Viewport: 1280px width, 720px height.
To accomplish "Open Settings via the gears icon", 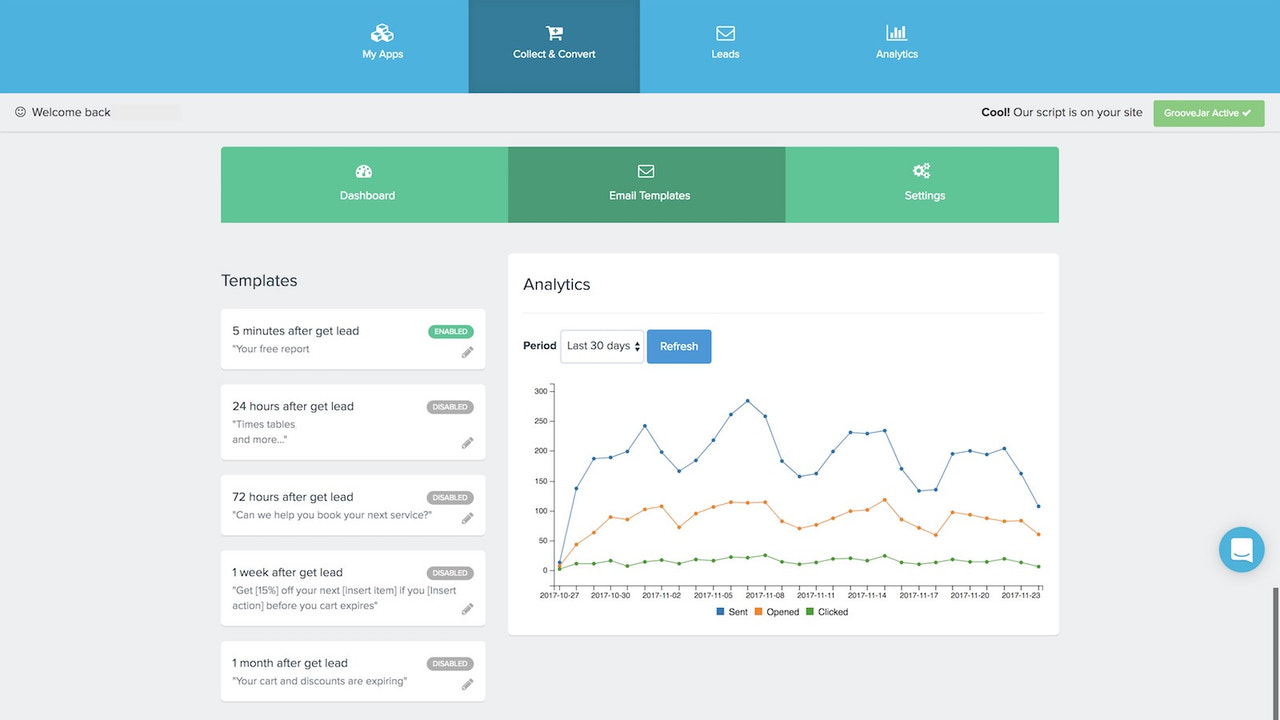I will tap(922, 170).
